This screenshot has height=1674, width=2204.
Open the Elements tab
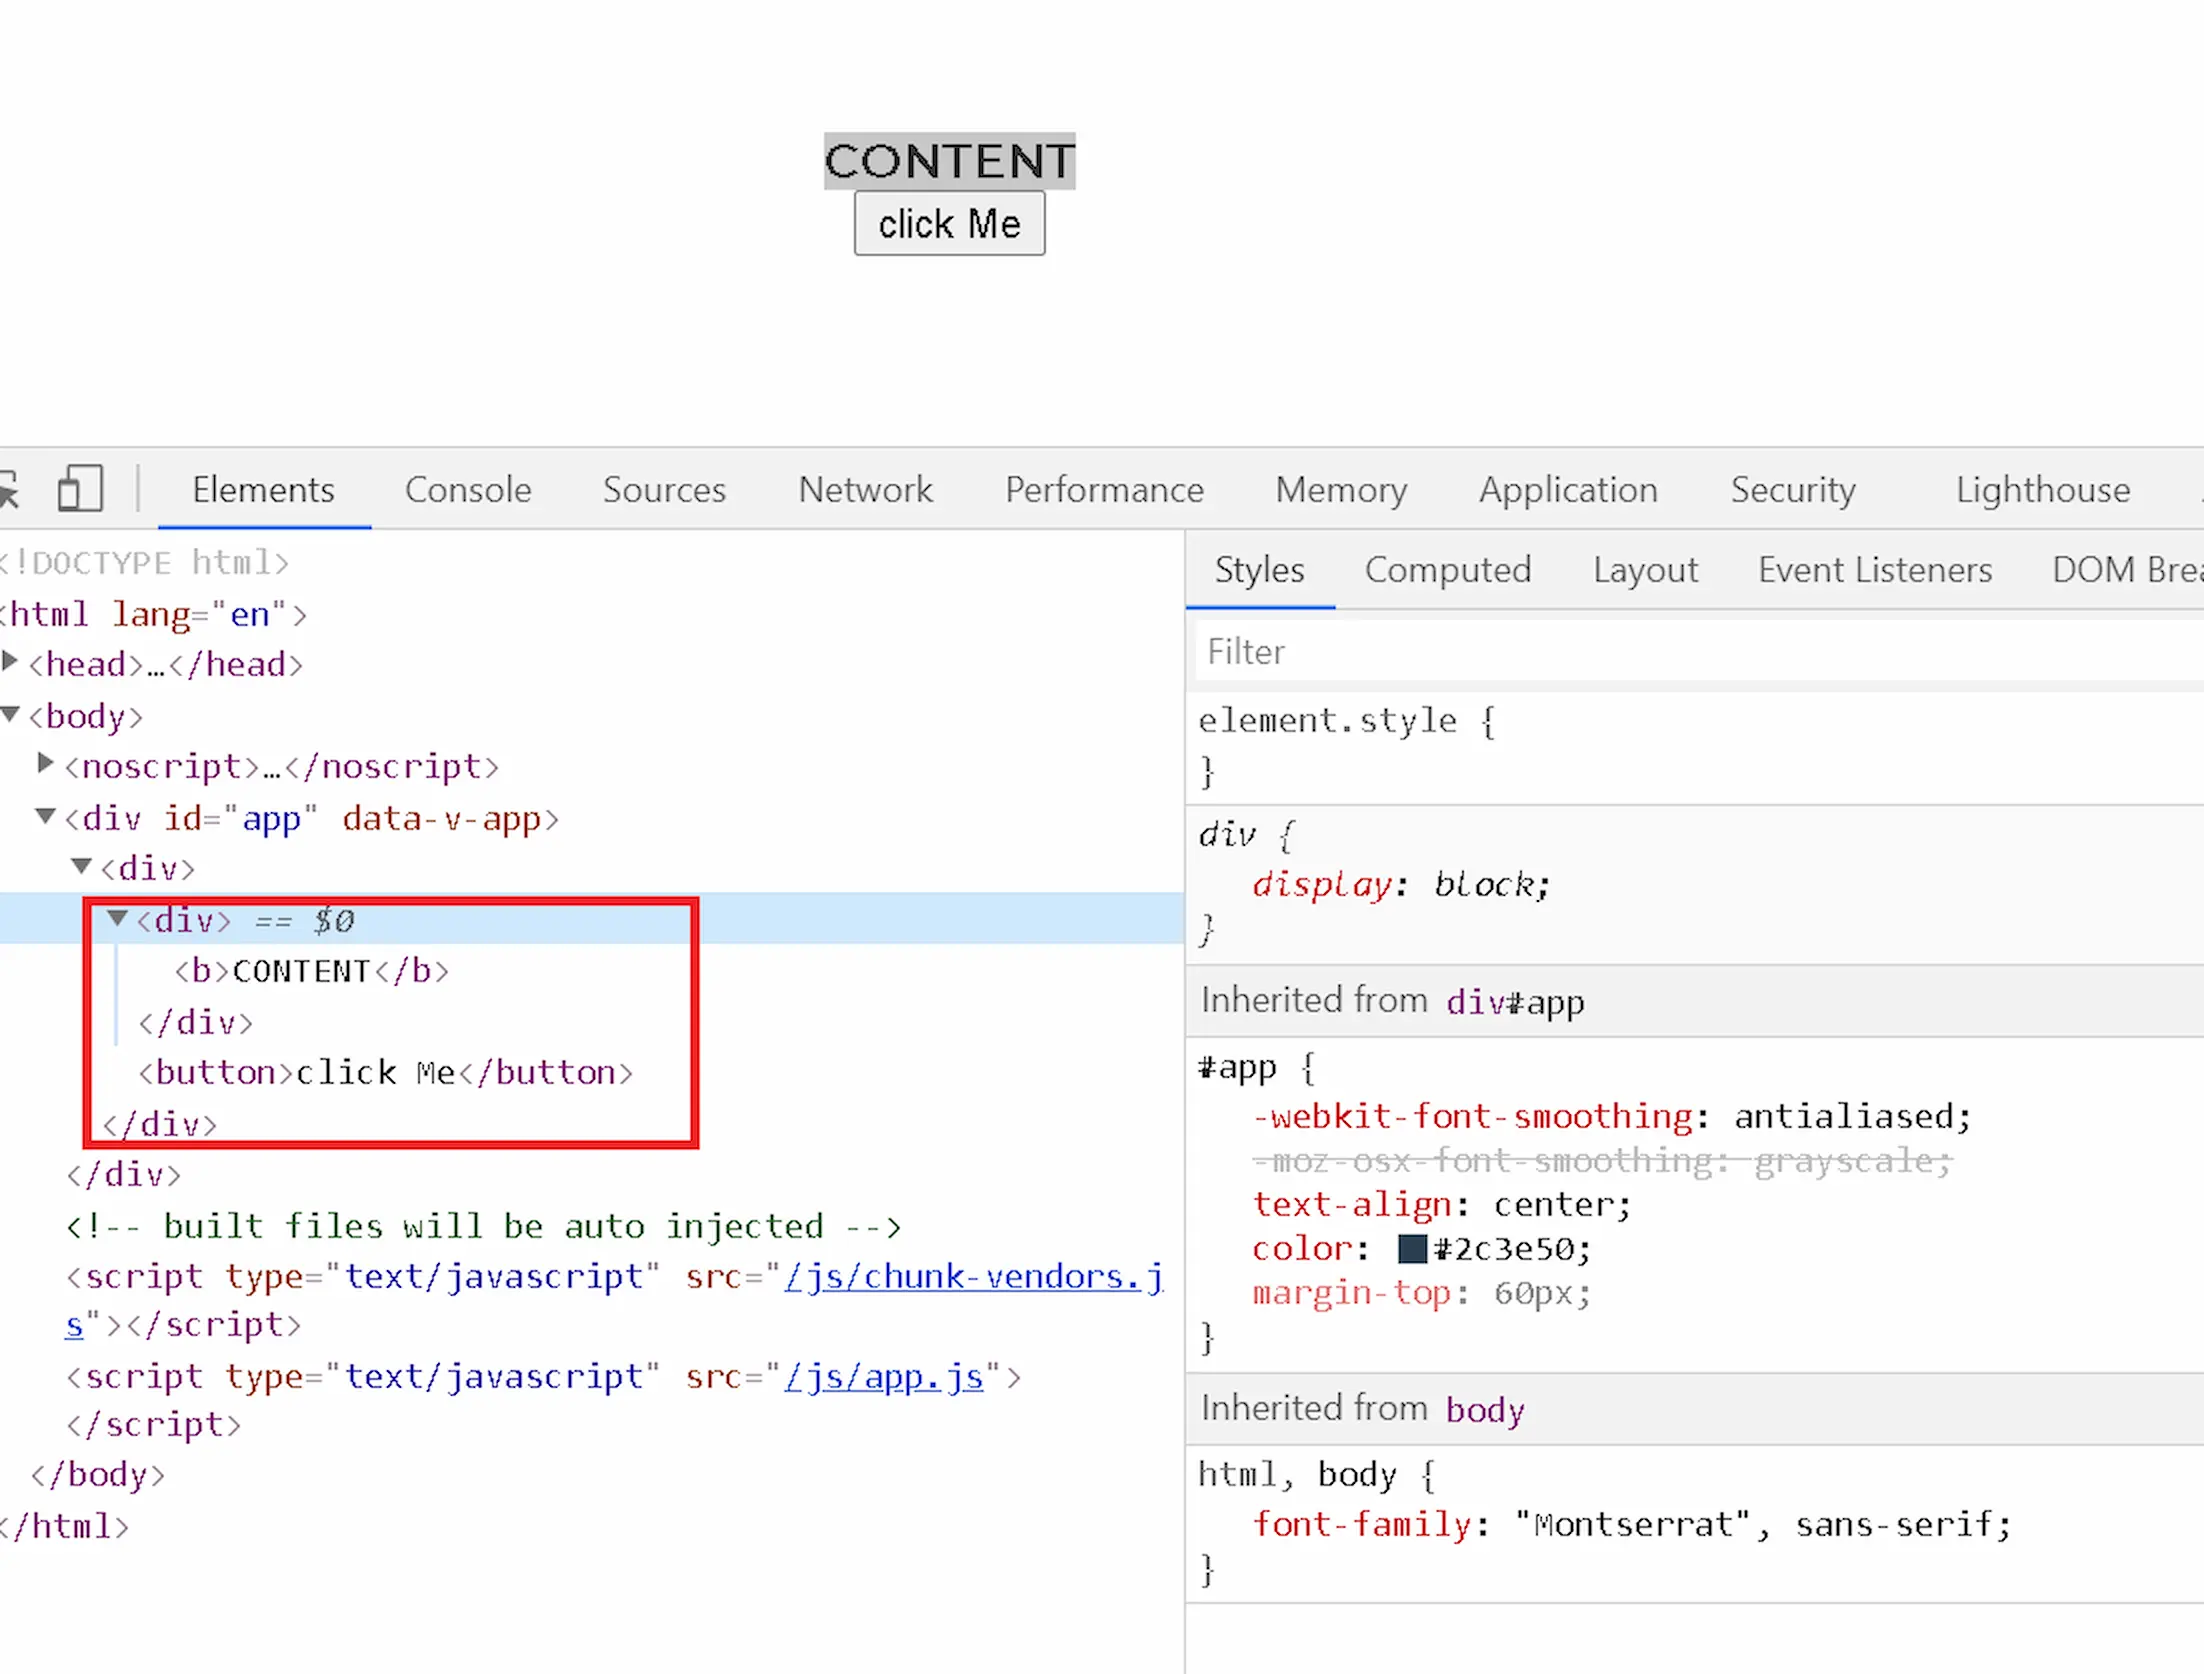coord(263,489)
